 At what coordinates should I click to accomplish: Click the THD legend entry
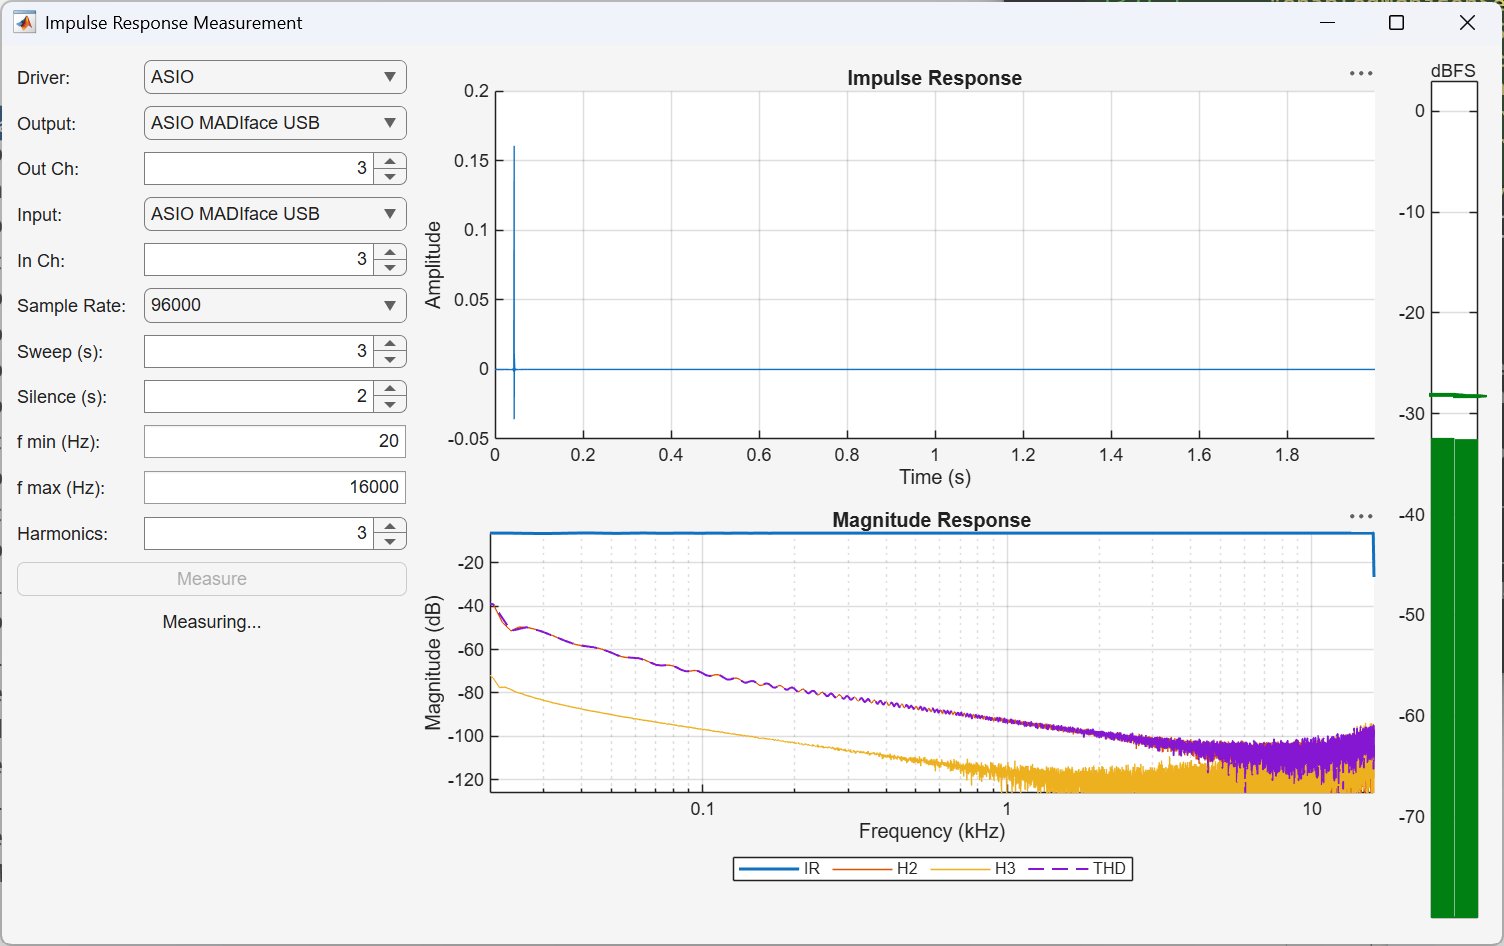point(1077,869)
